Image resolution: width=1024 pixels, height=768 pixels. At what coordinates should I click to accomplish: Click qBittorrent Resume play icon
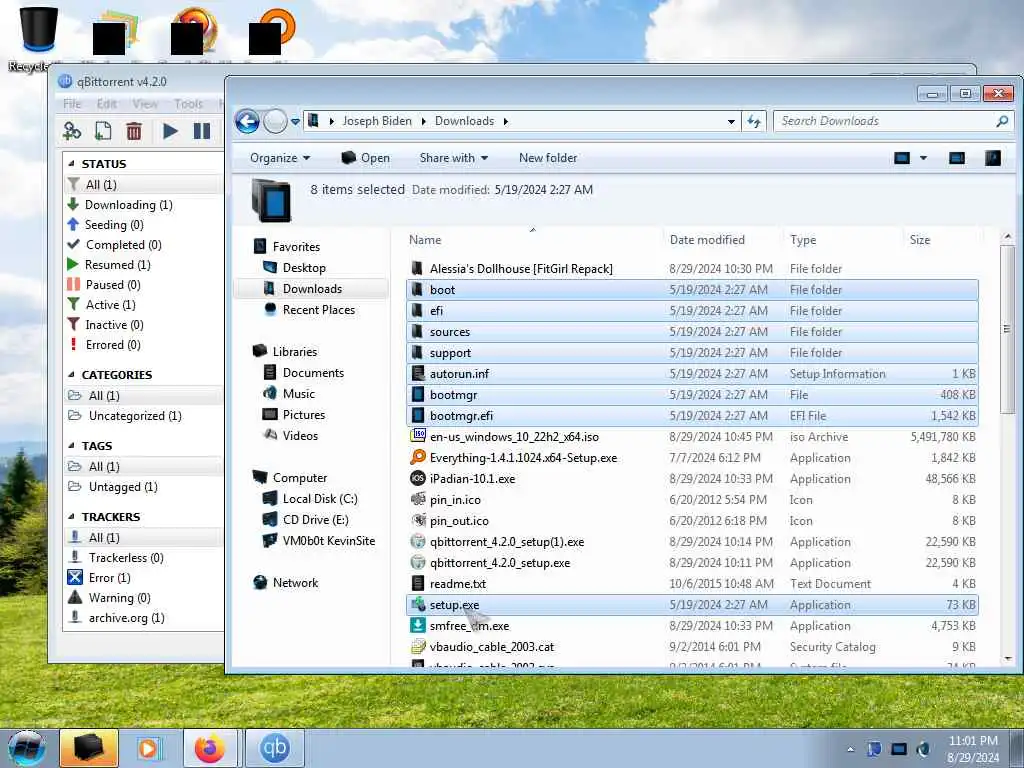(x=170, y=131)
